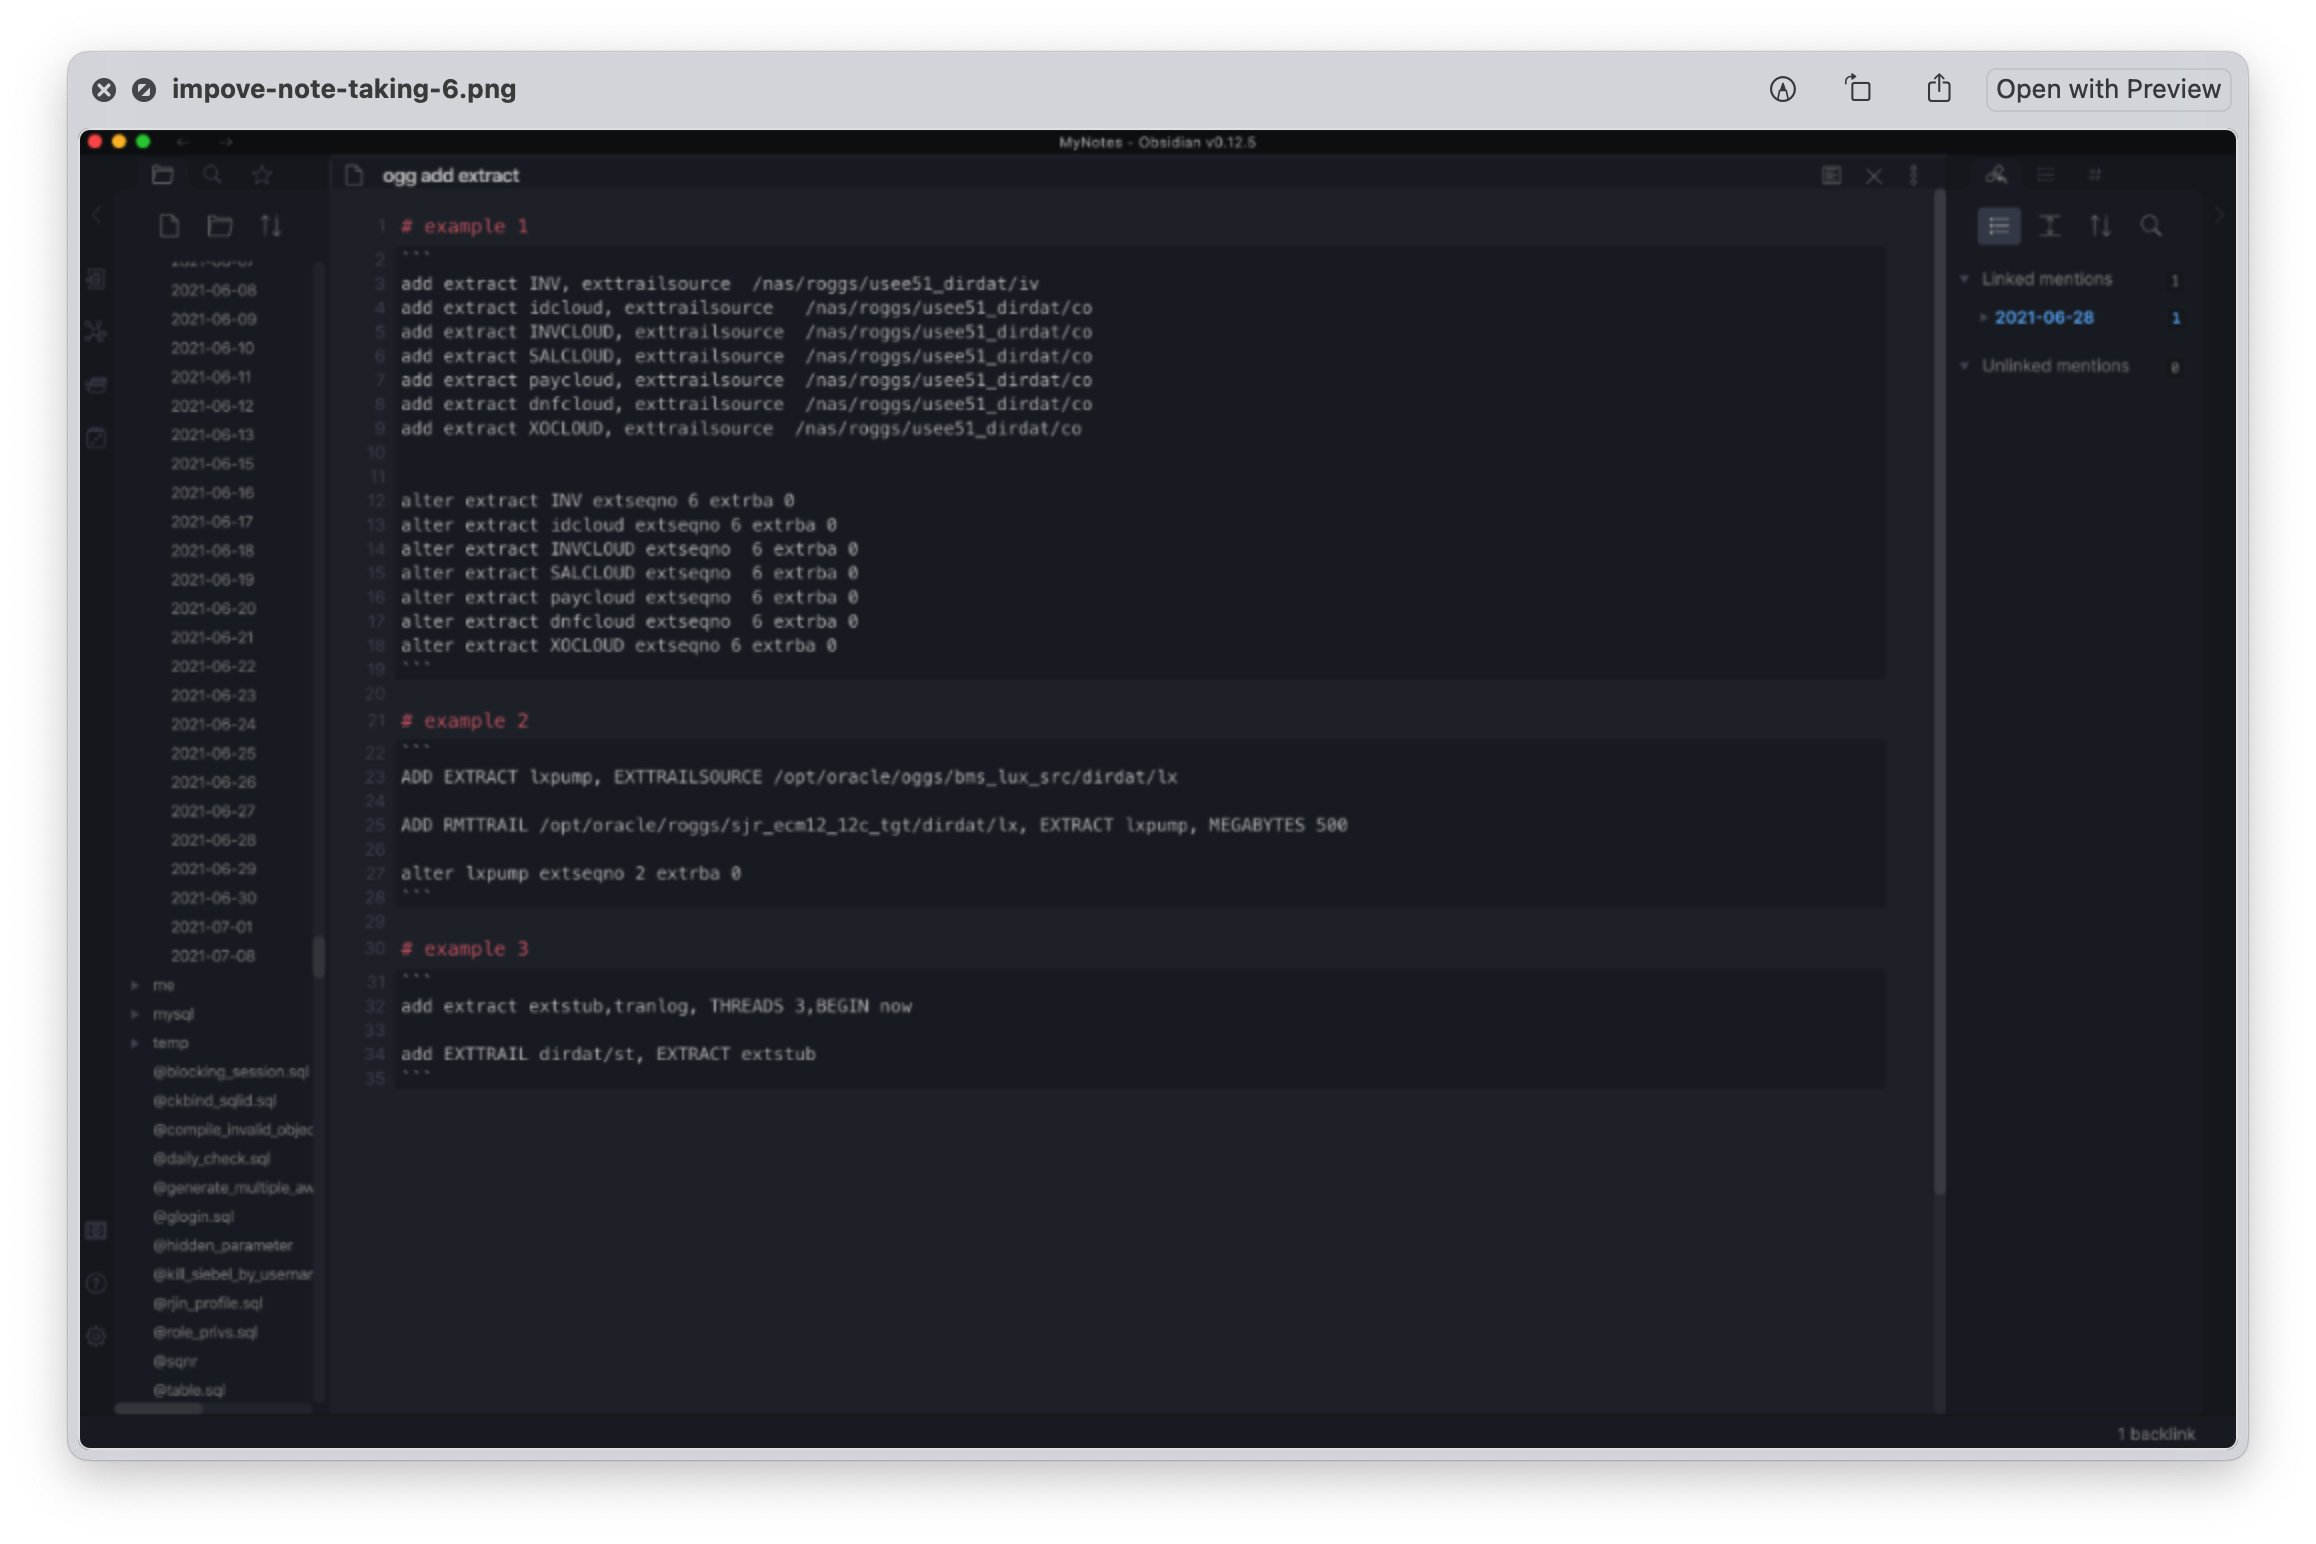The height and width of the screenshot is (1544, 2316).
Task: Create a new folder with the folder icon
Action: (220, 226)
